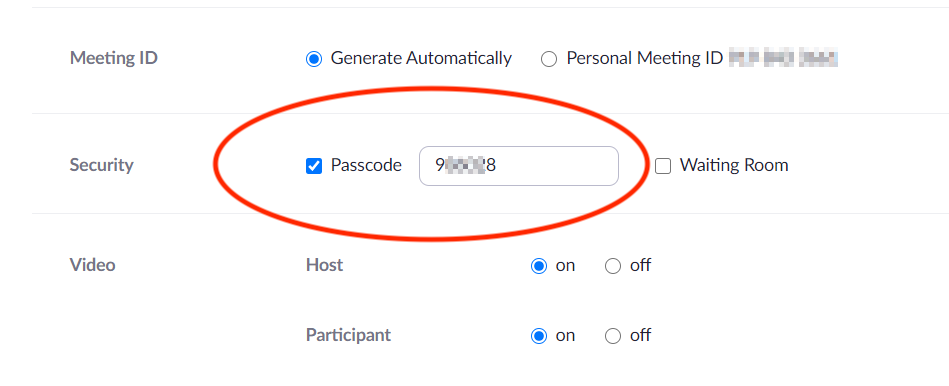Click the Meeting ID section heading
This screenshot has height=386, width=949.
pyautogui.click(x=114, y=59)
